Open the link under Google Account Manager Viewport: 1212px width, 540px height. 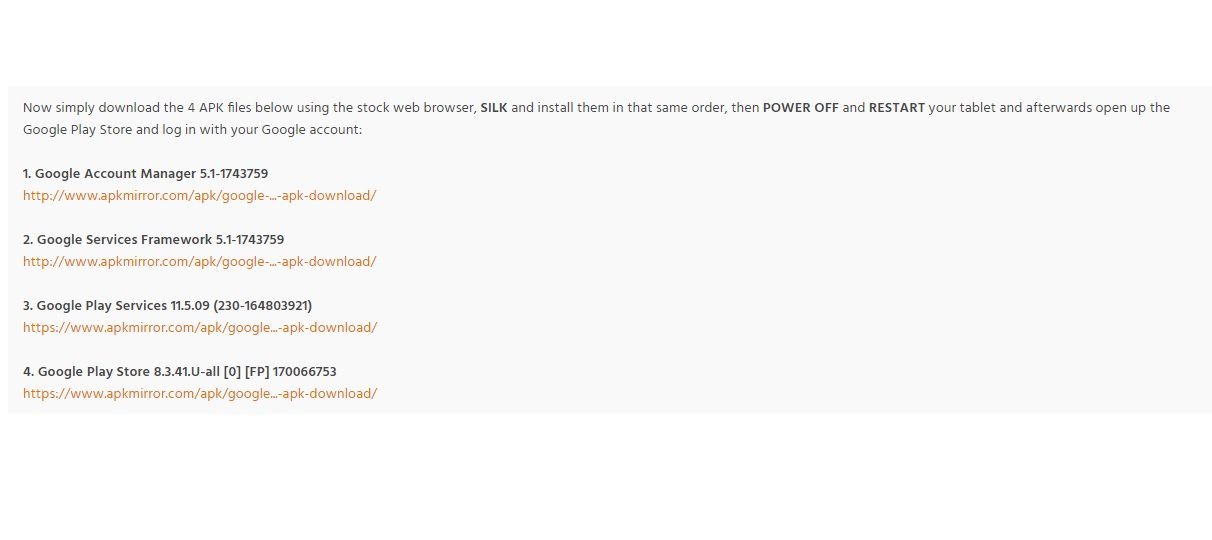[199, 196]
